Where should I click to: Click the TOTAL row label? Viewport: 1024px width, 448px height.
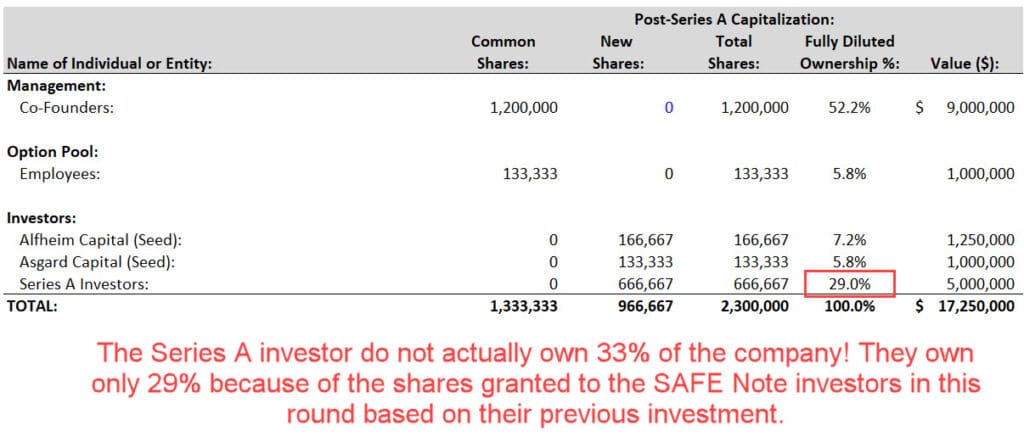(x=31, y=306)
